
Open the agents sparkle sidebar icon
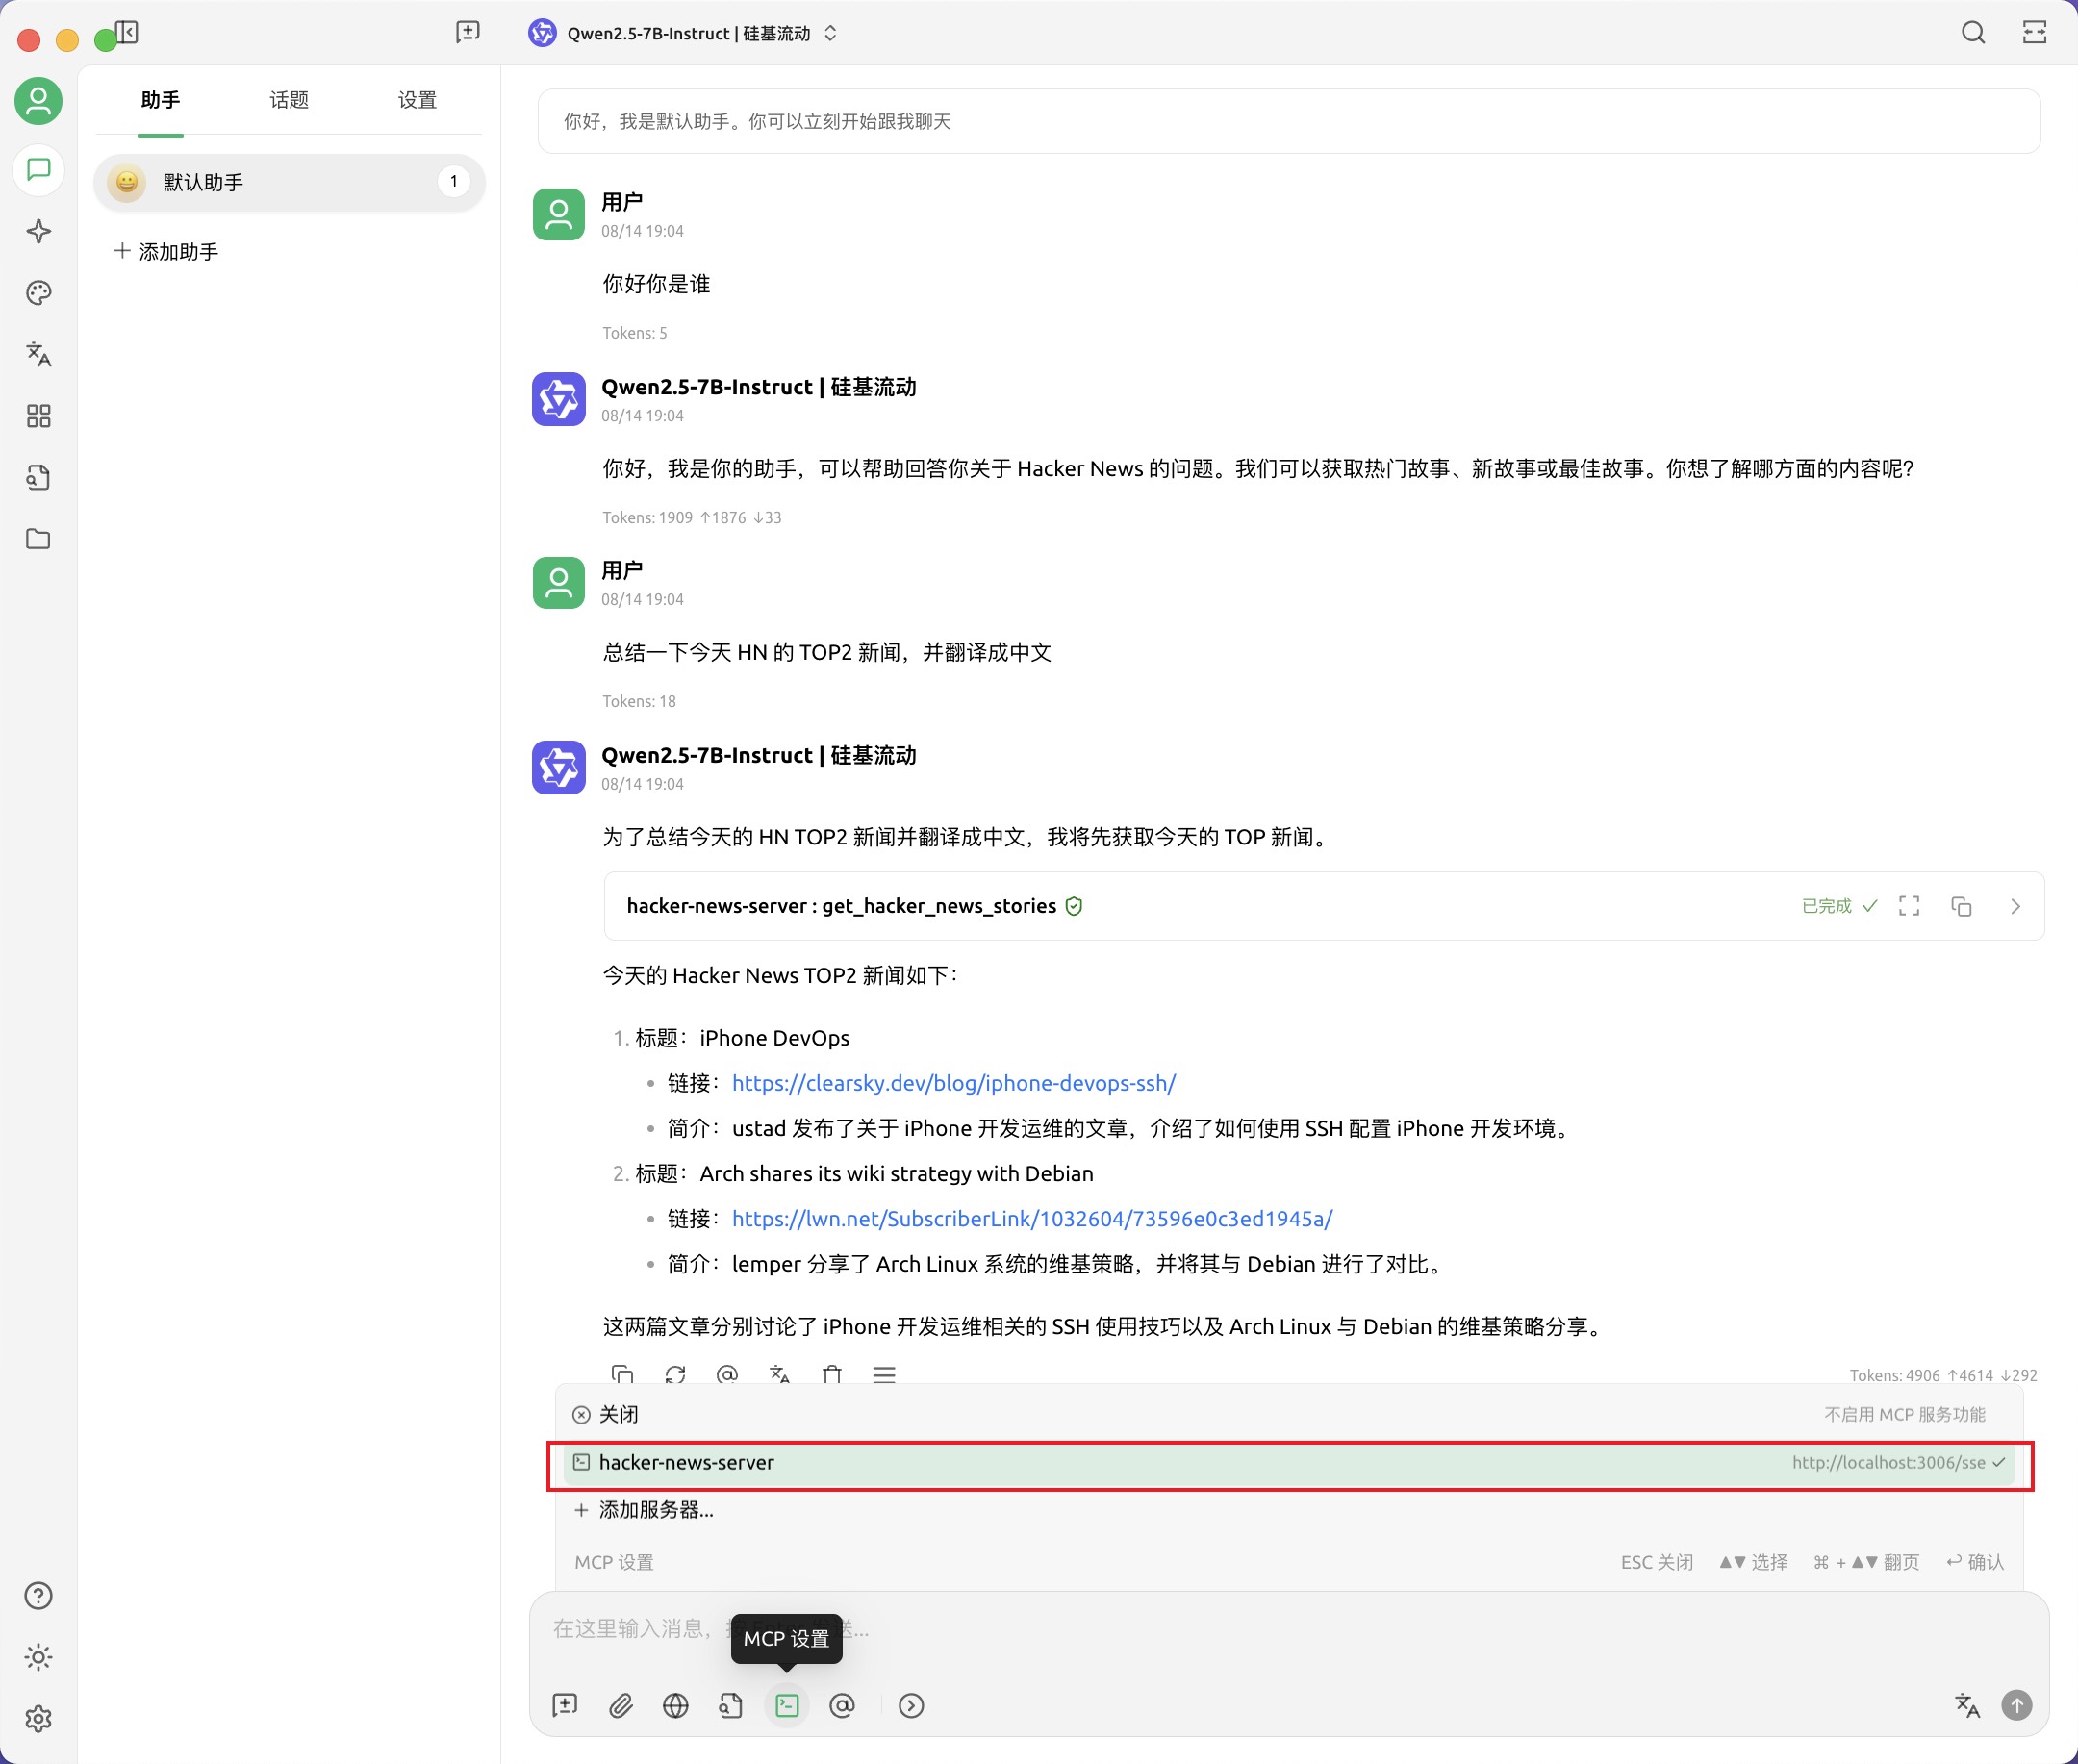pyautogui.click(x=38, y=231)
